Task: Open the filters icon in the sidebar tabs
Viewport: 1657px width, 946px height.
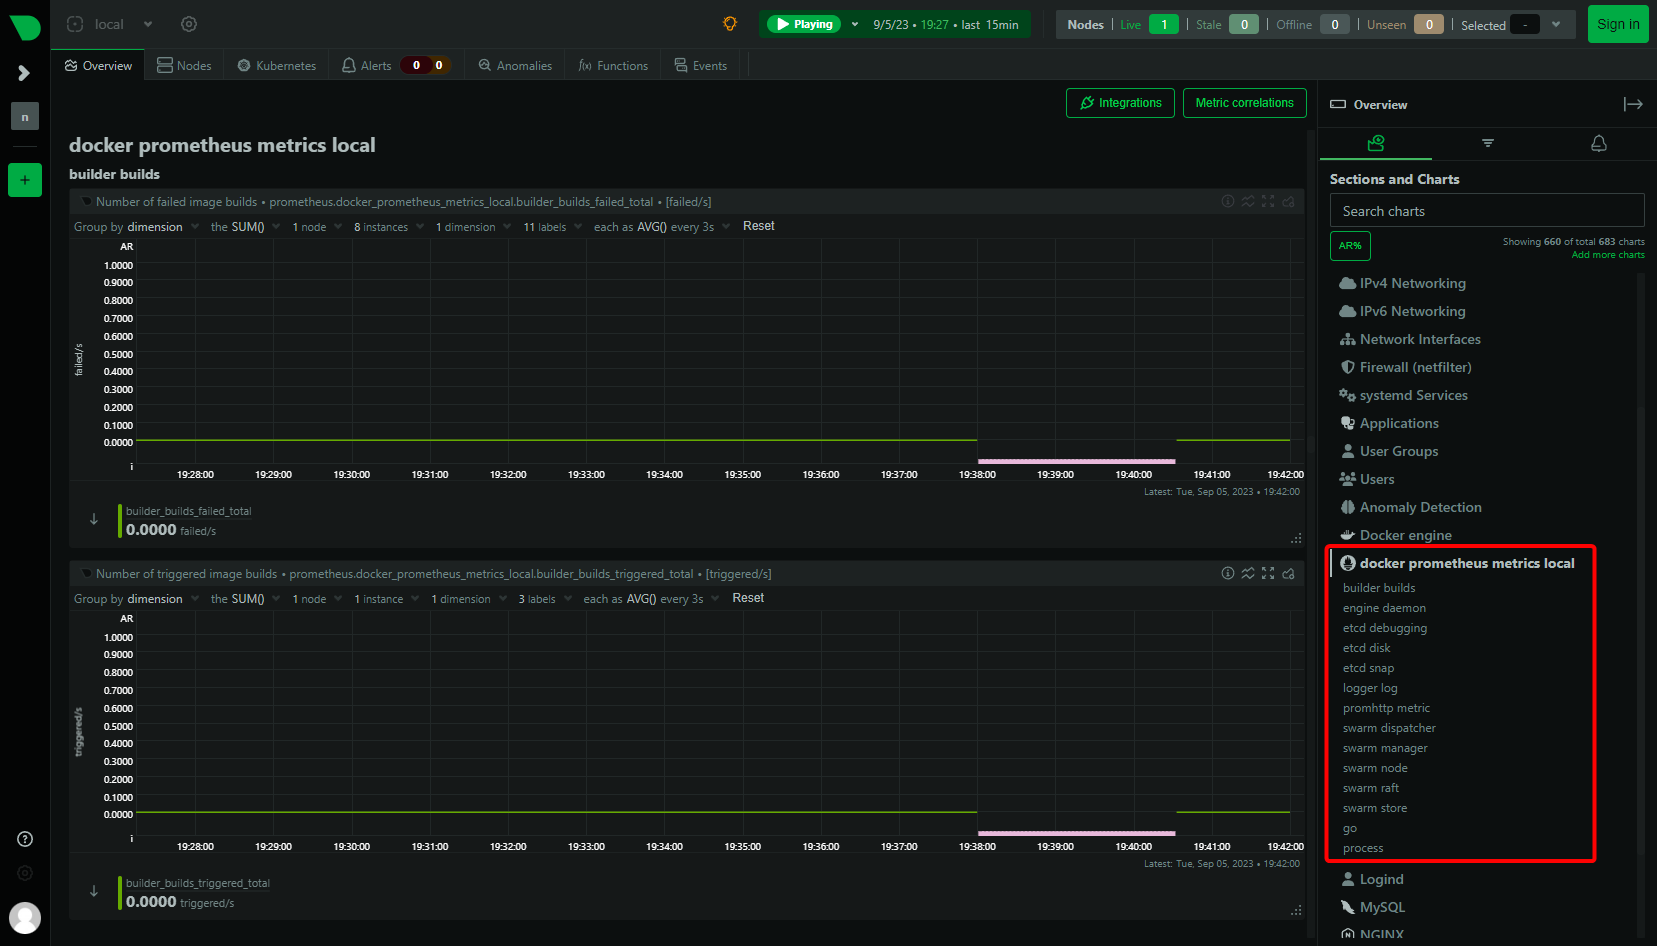Action: click(x=1487, y=143)
